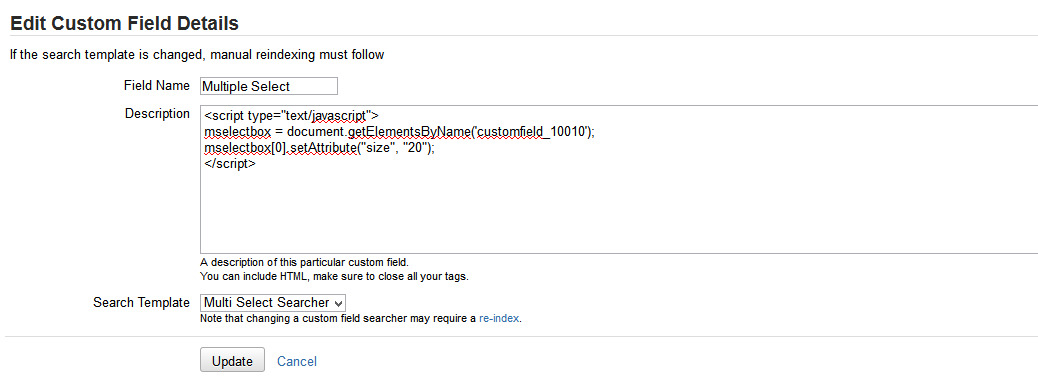The image size is (1038, 391).
Task: Click the Update button
Action: coord(232,360)
